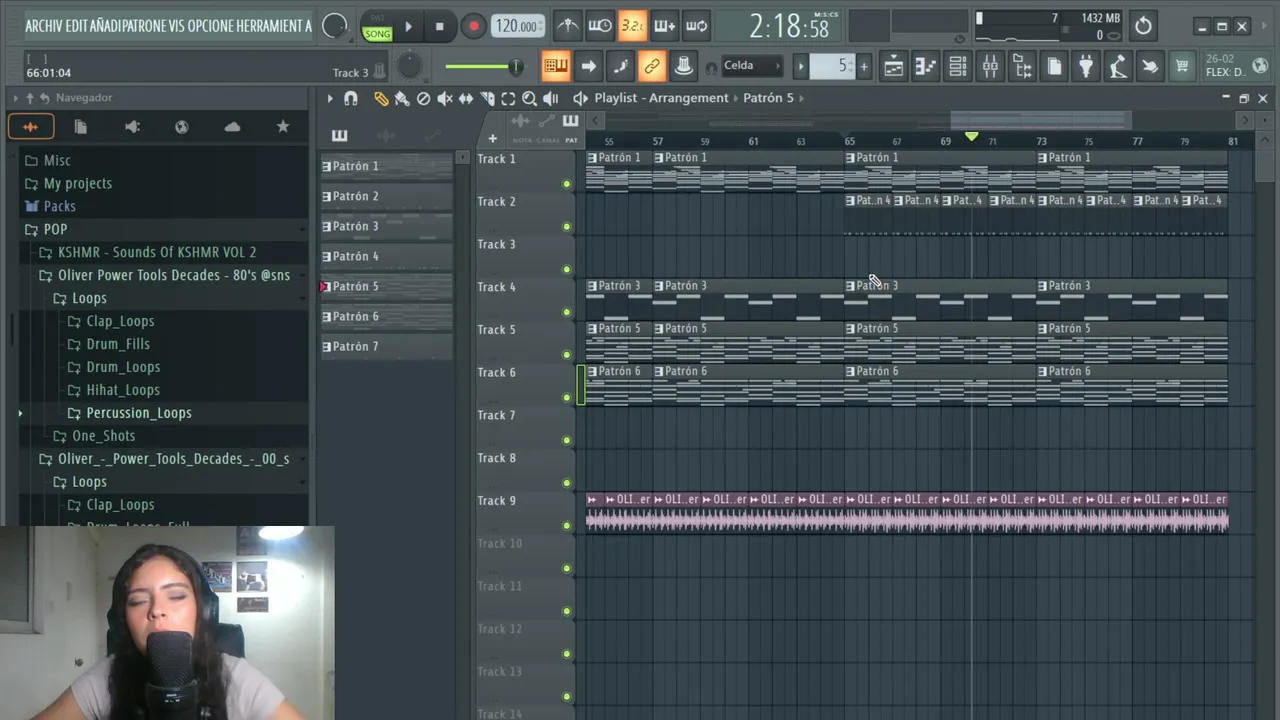Enable wait for input before recording
This screenshot has width=1280, height=720.
(x=600, y=26)
